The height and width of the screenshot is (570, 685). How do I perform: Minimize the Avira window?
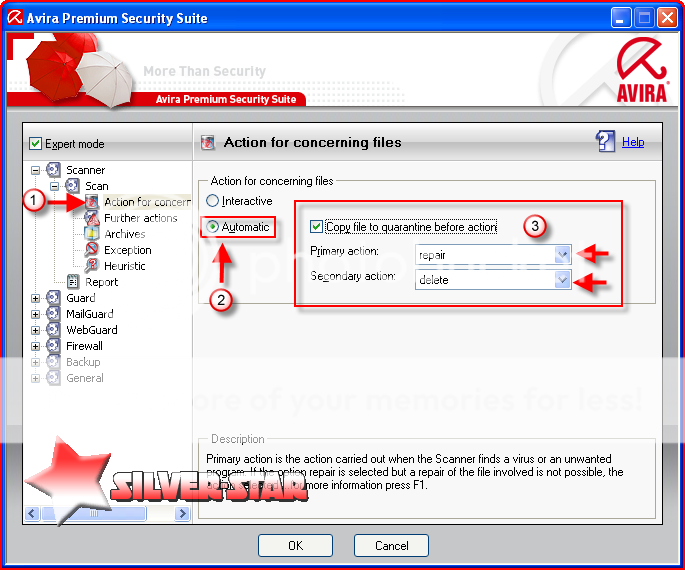coord(620,17)
